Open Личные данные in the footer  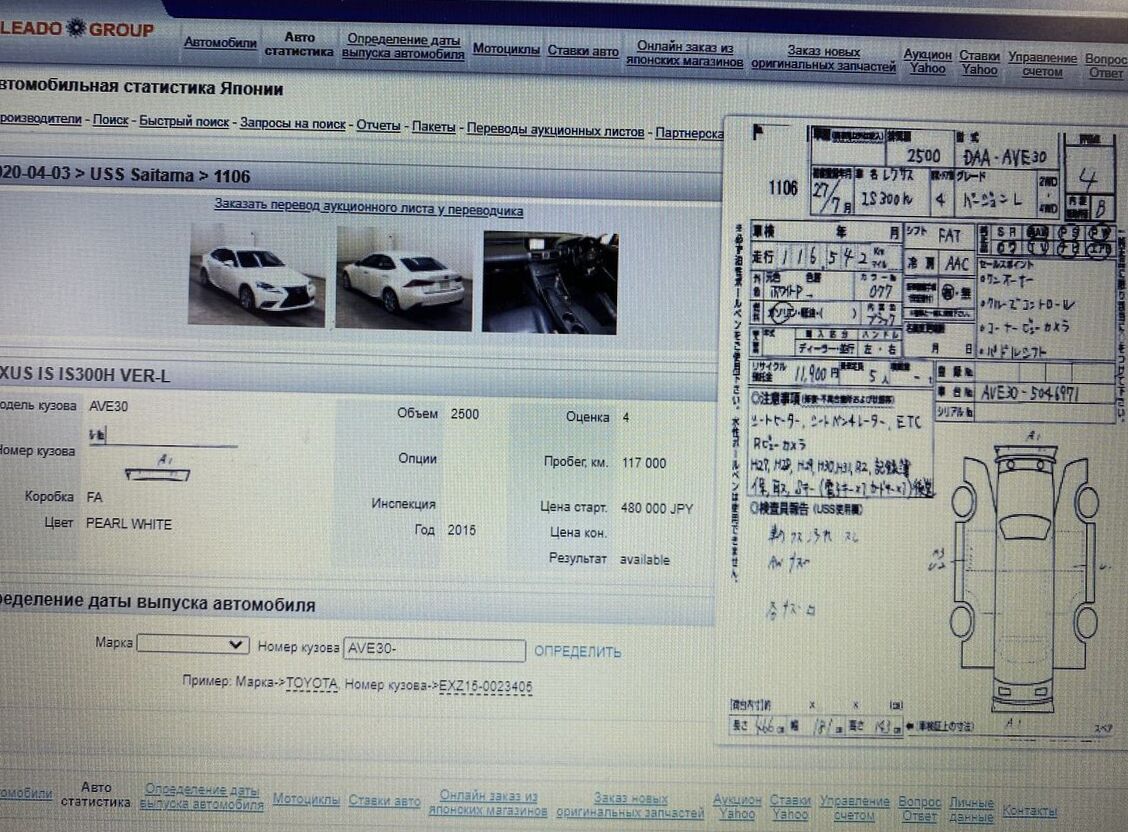point(971,810)
